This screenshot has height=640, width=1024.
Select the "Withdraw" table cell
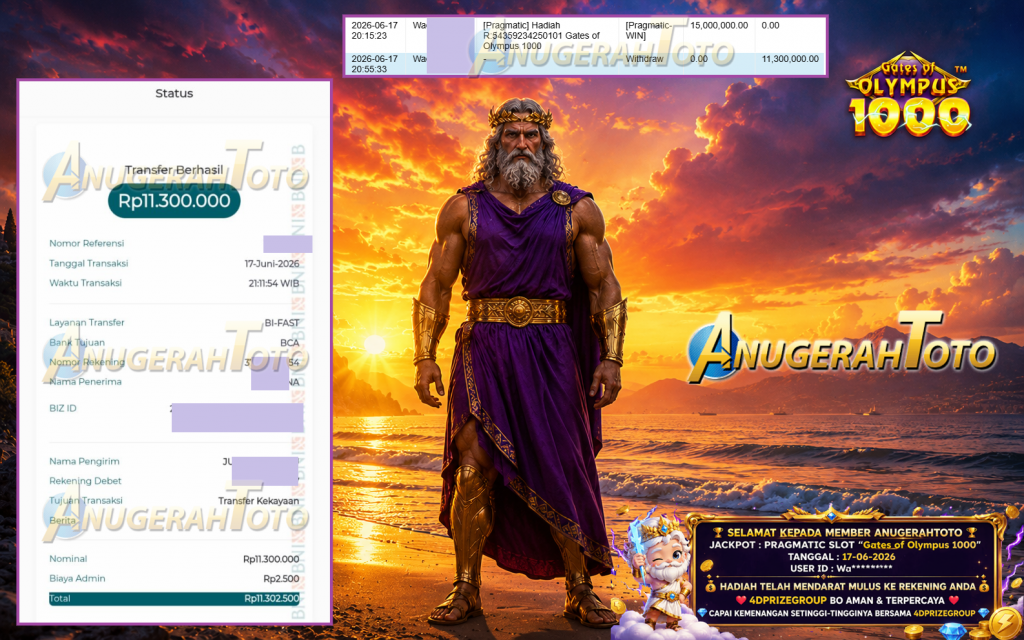pyautogui.click(x=645, y=59)
